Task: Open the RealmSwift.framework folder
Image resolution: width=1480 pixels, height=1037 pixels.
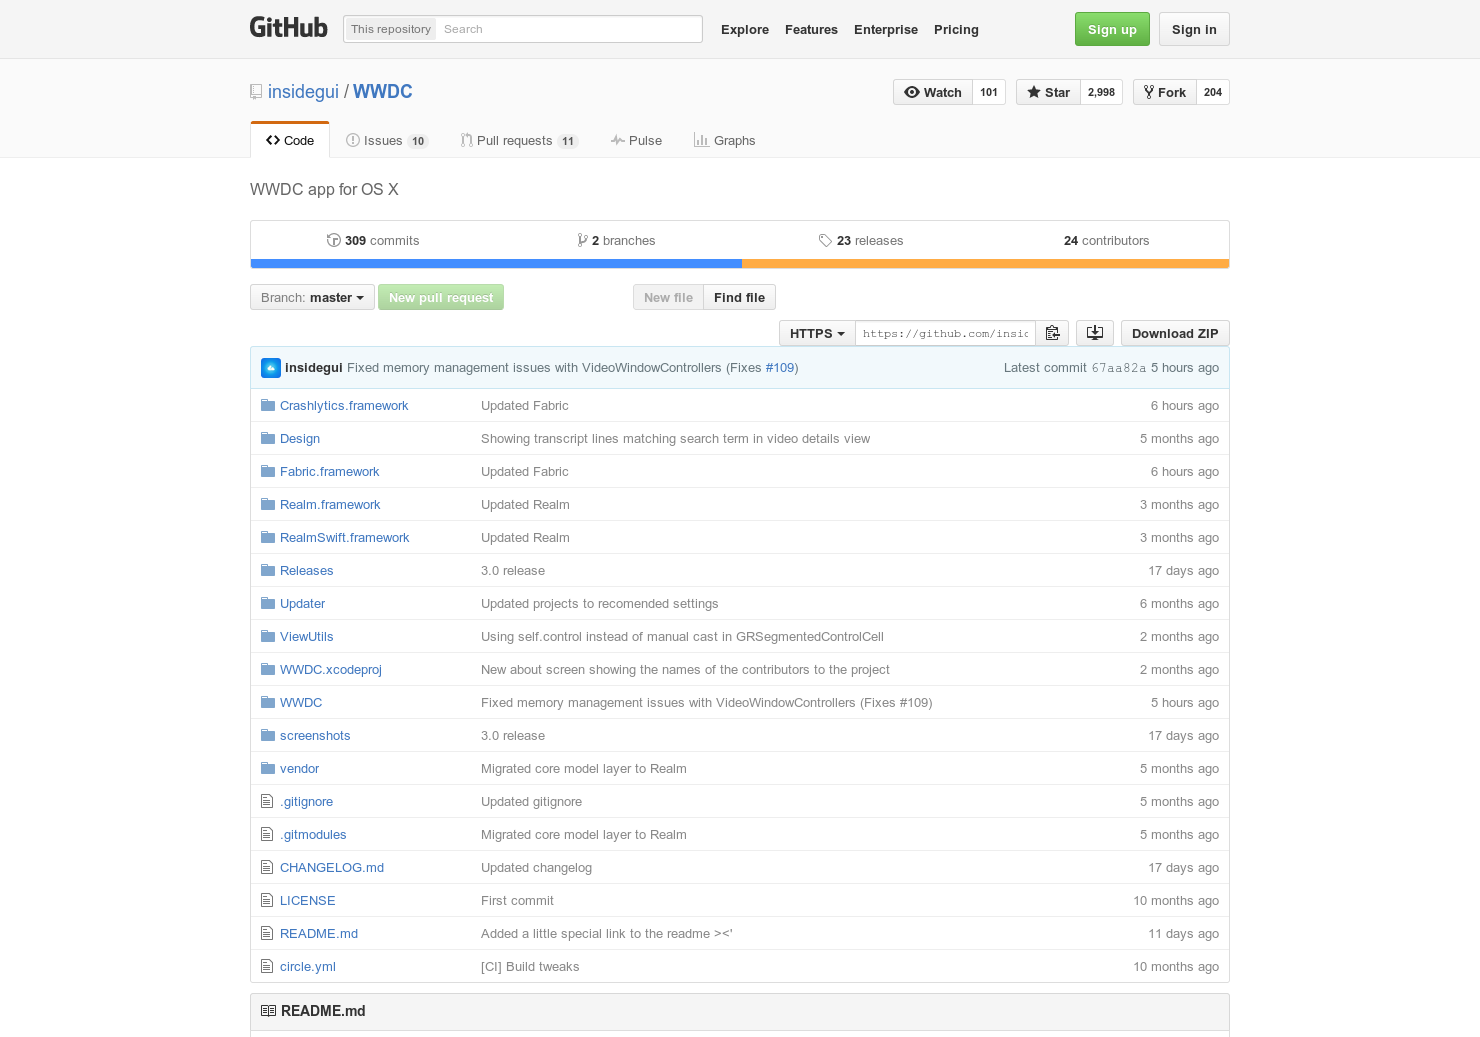Action: [x=345, y=537]
